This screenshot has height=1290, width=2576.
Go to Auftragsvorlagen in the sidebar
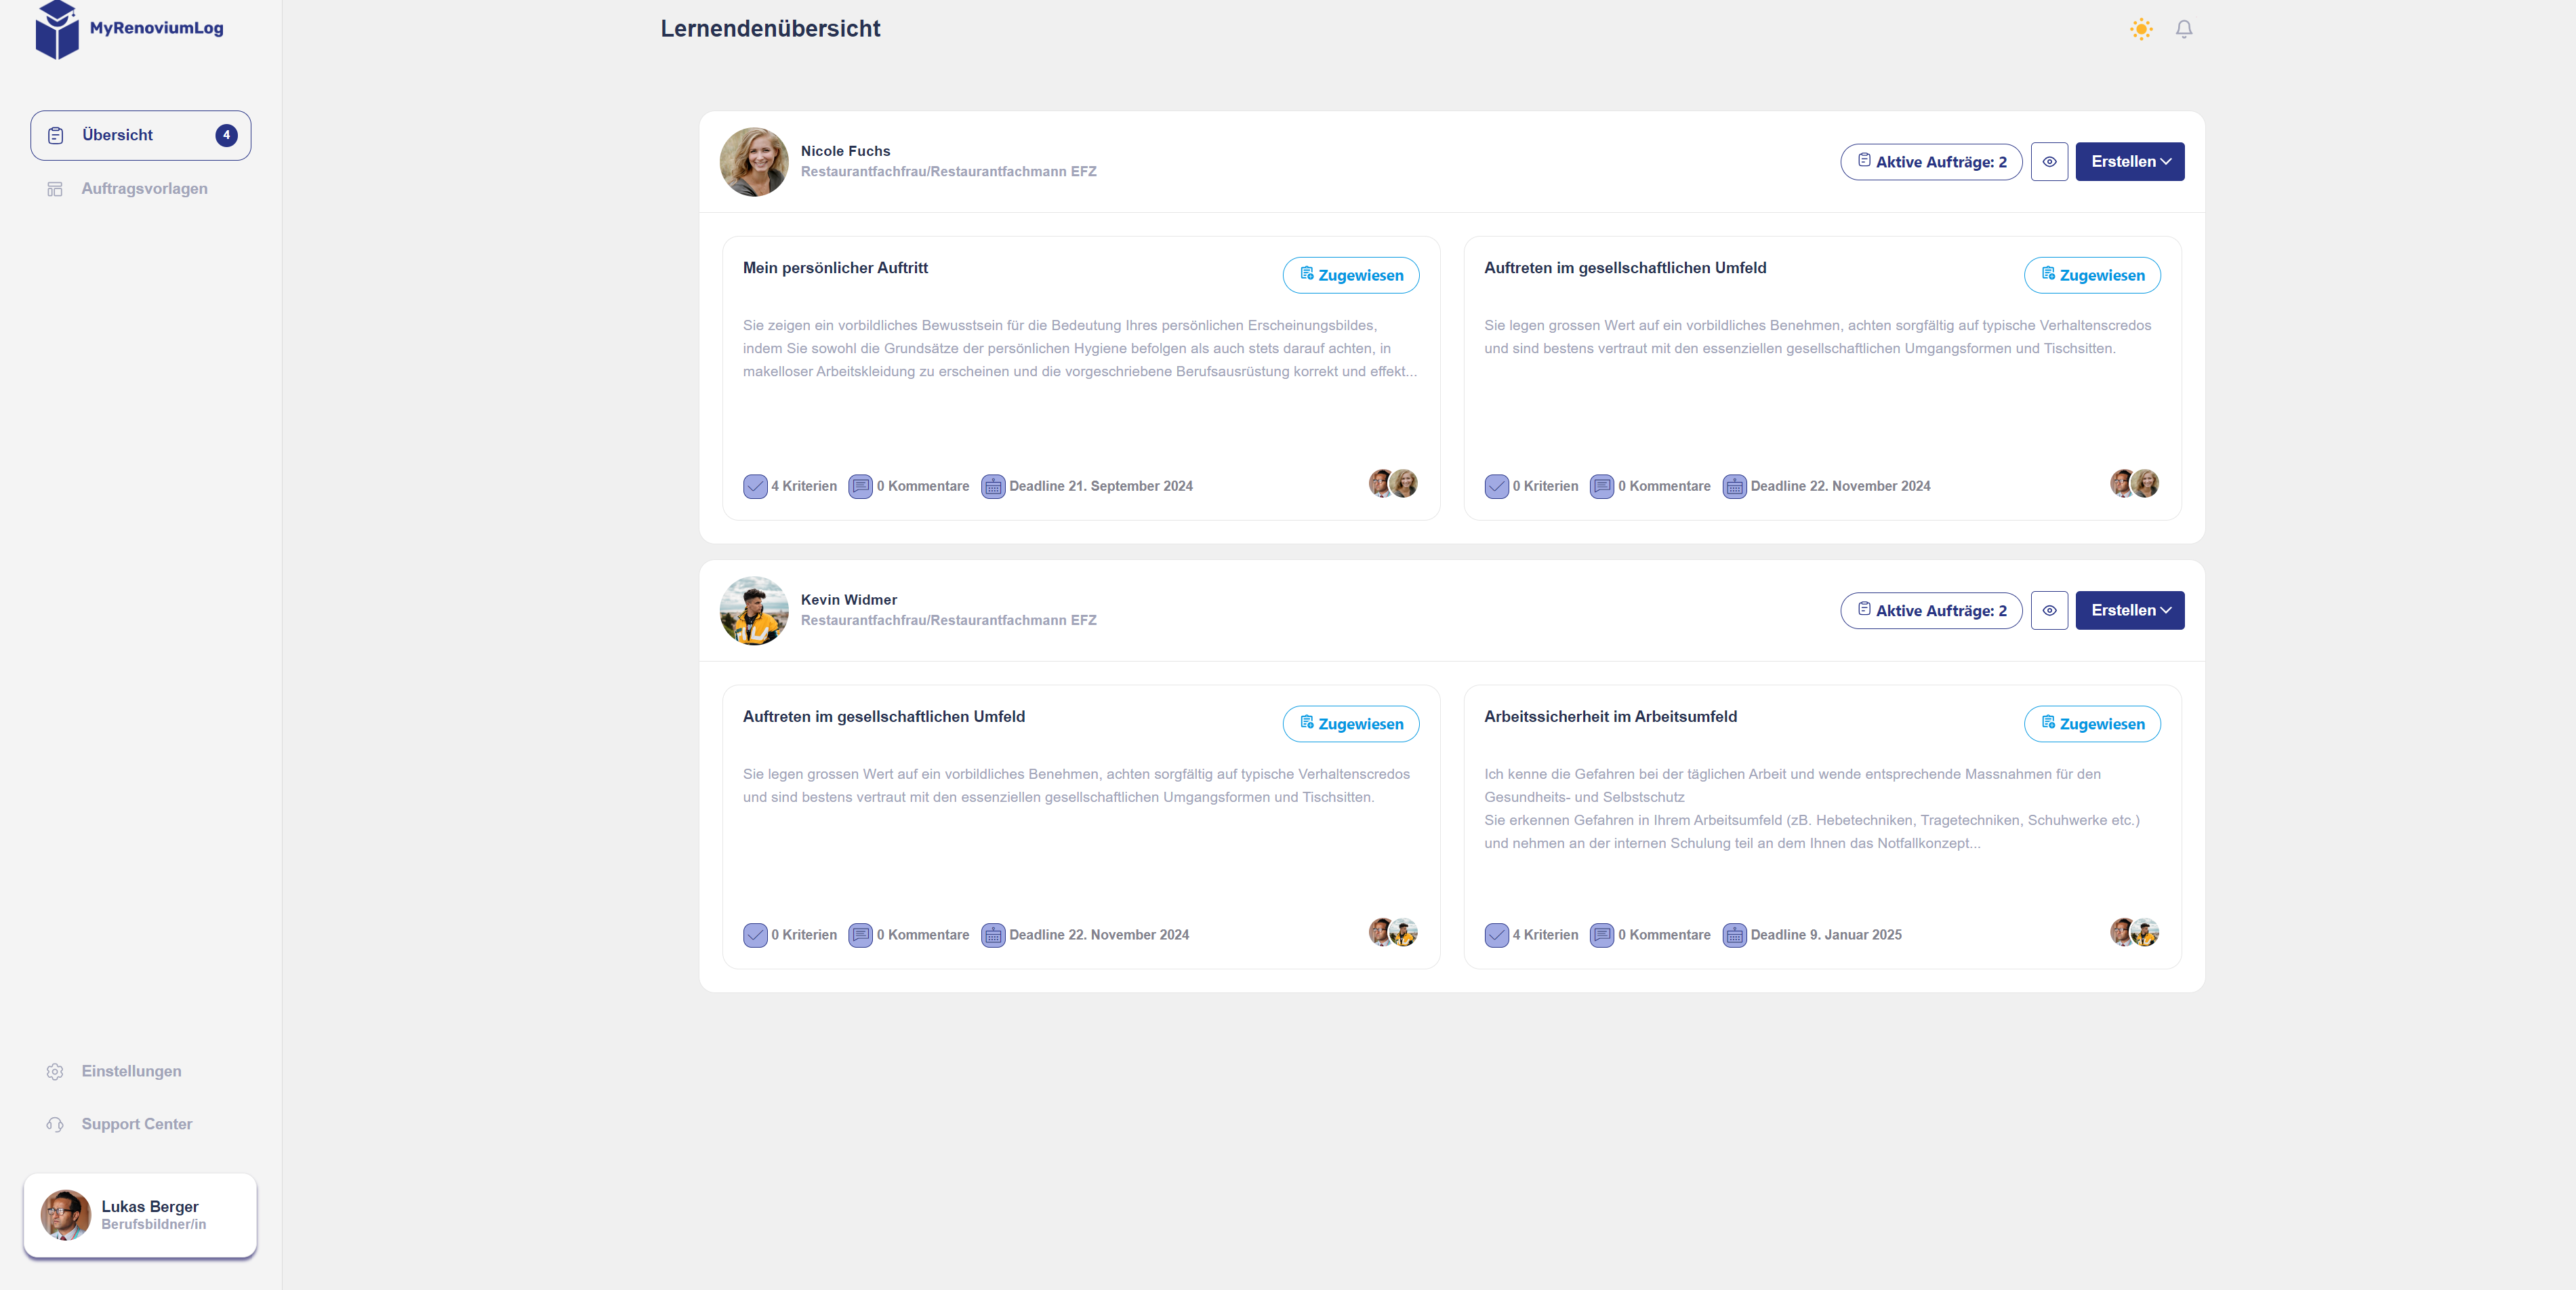(x=144, y=189)
